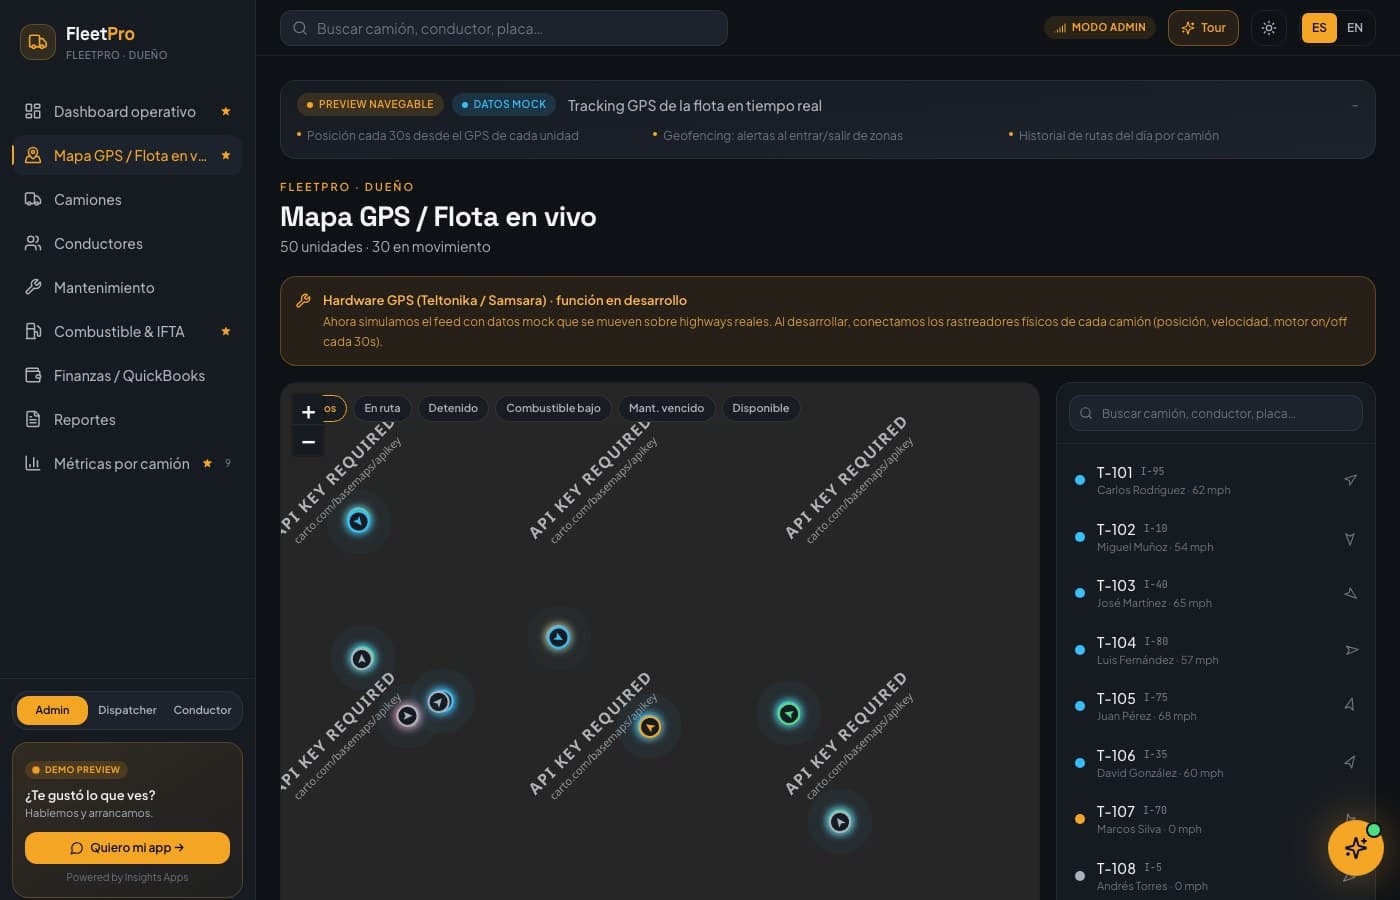Focus the top bar search field
This screenshot has height=900, width=1400.
tap(503, 28)
